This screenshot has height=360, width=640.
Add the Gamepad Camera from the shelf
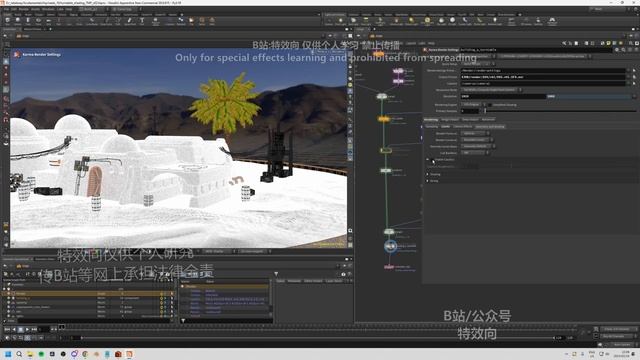click(552, 21)
